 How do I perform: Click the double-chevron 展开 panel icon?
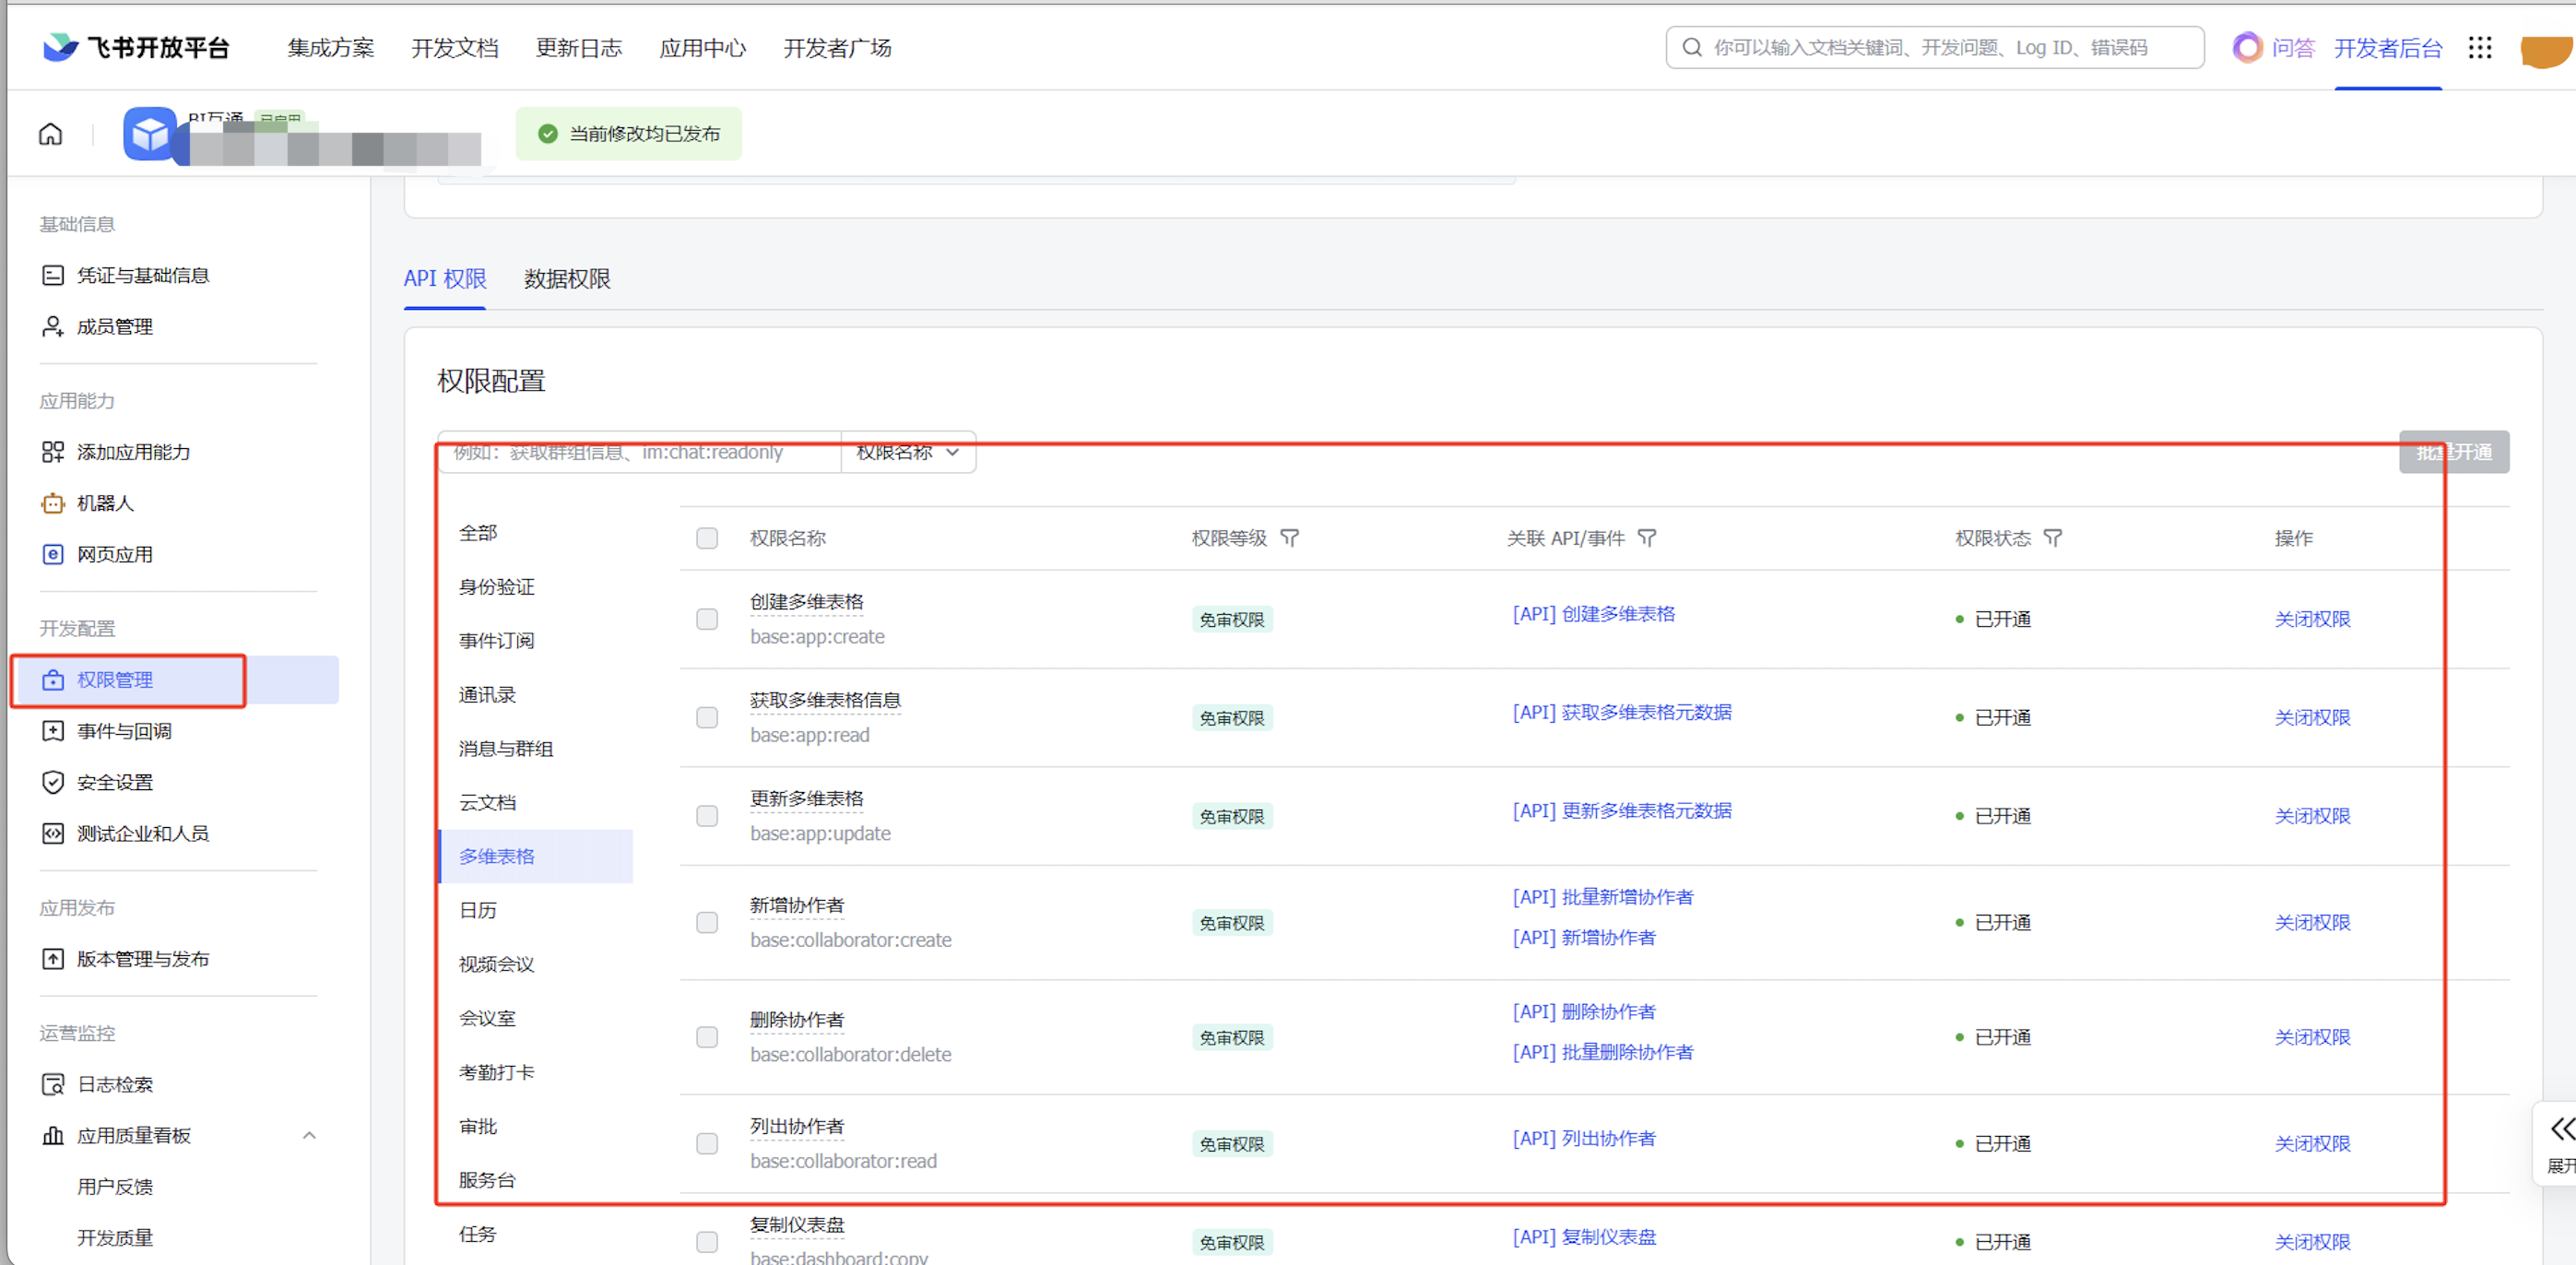tap(2561, 1129)
